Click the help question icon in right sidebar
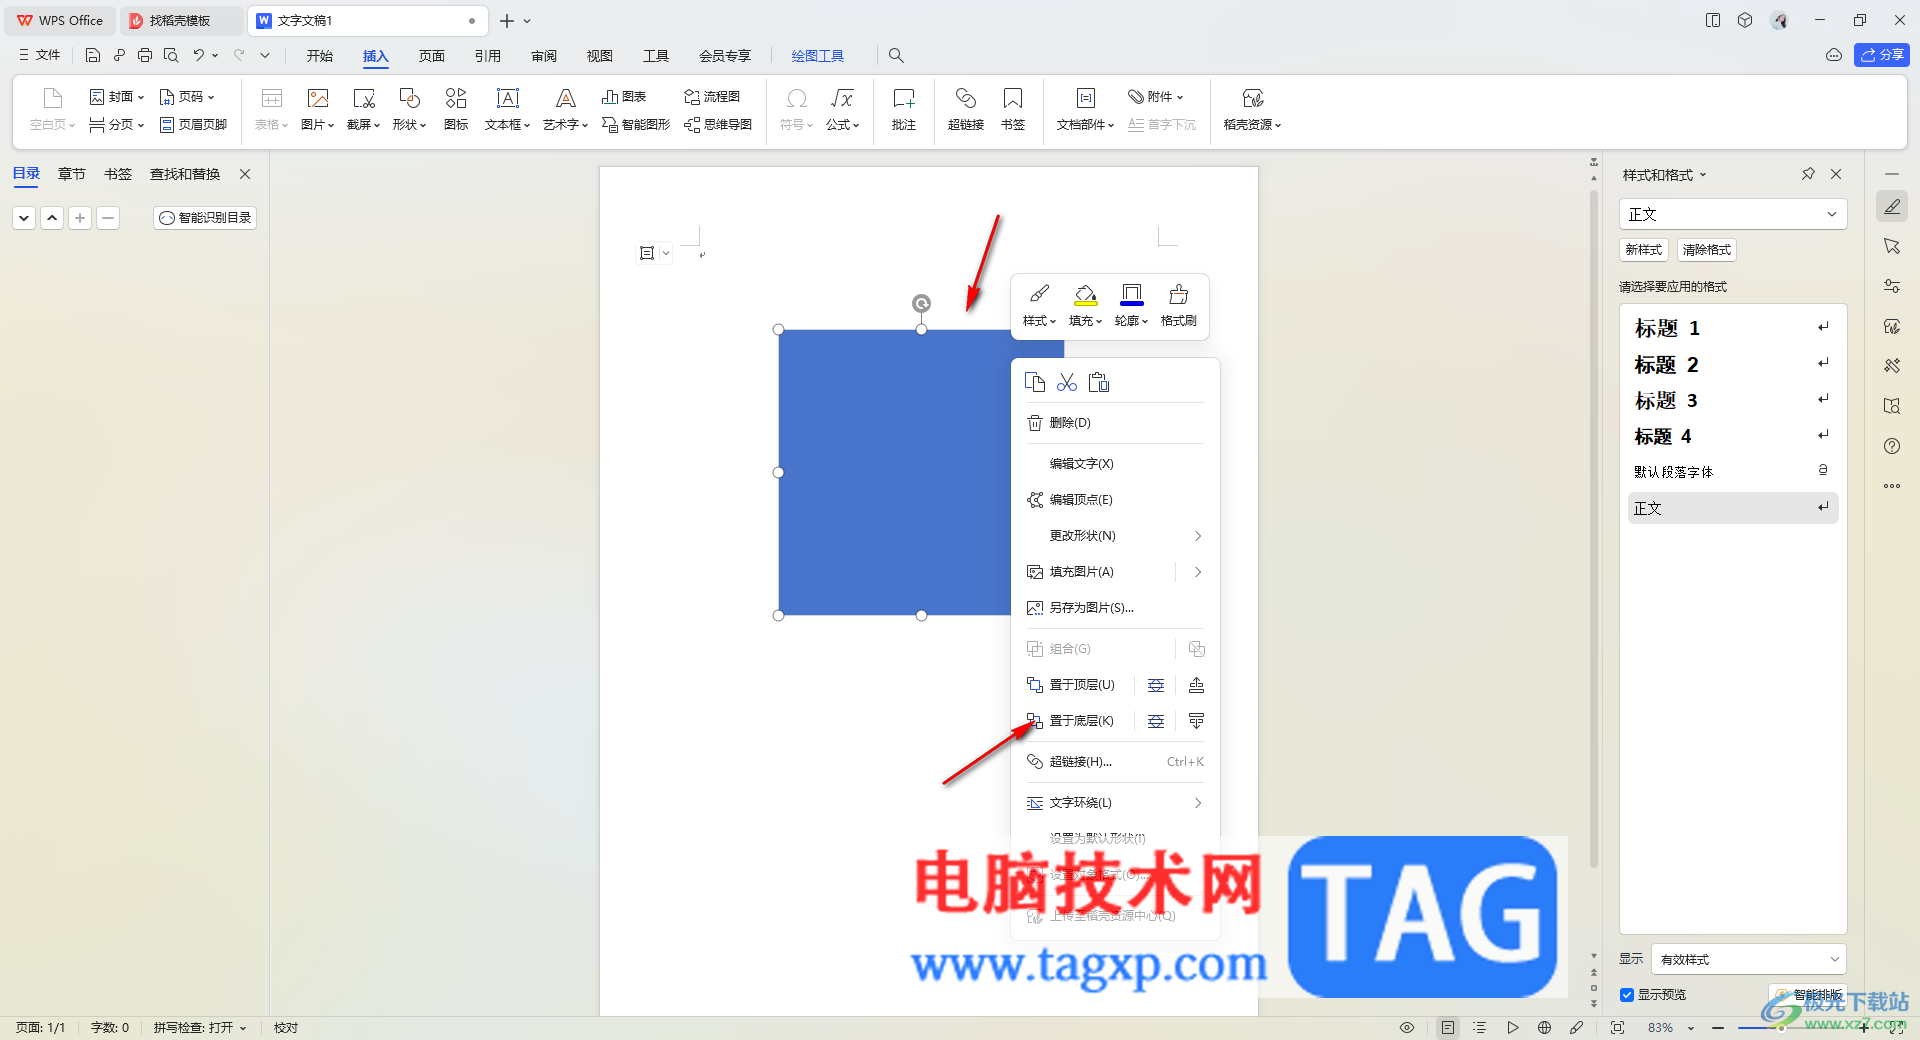The width and height of the screenshot is (1920, 1040). [1892, 446]
